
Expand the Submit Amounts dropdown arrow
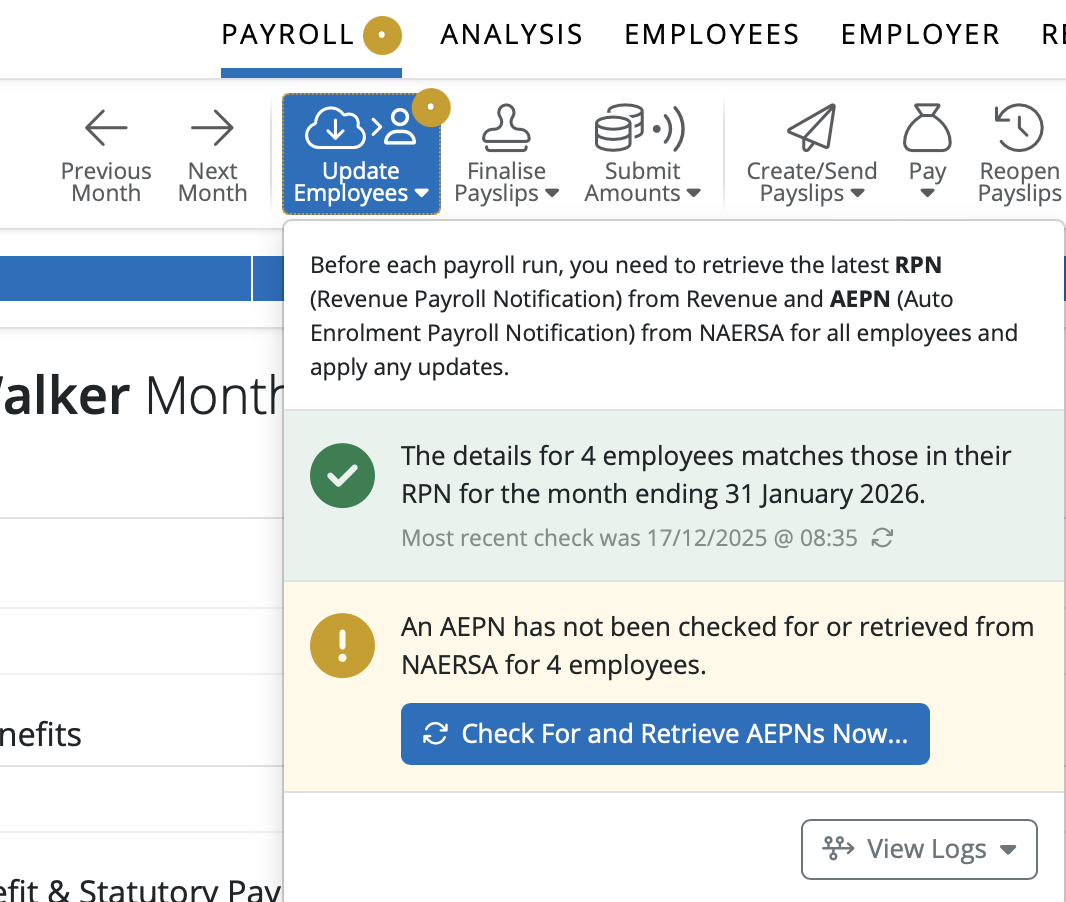(694, 194)
